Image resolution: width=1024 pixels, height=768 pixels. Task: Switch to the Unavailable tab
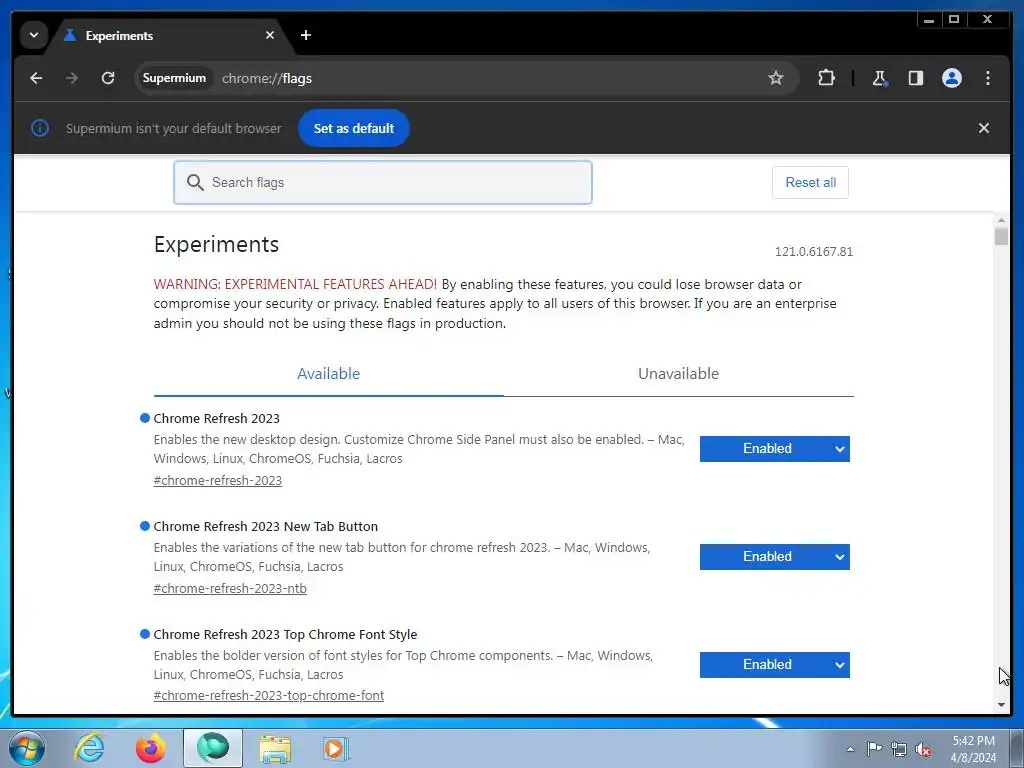coord(679,374)
